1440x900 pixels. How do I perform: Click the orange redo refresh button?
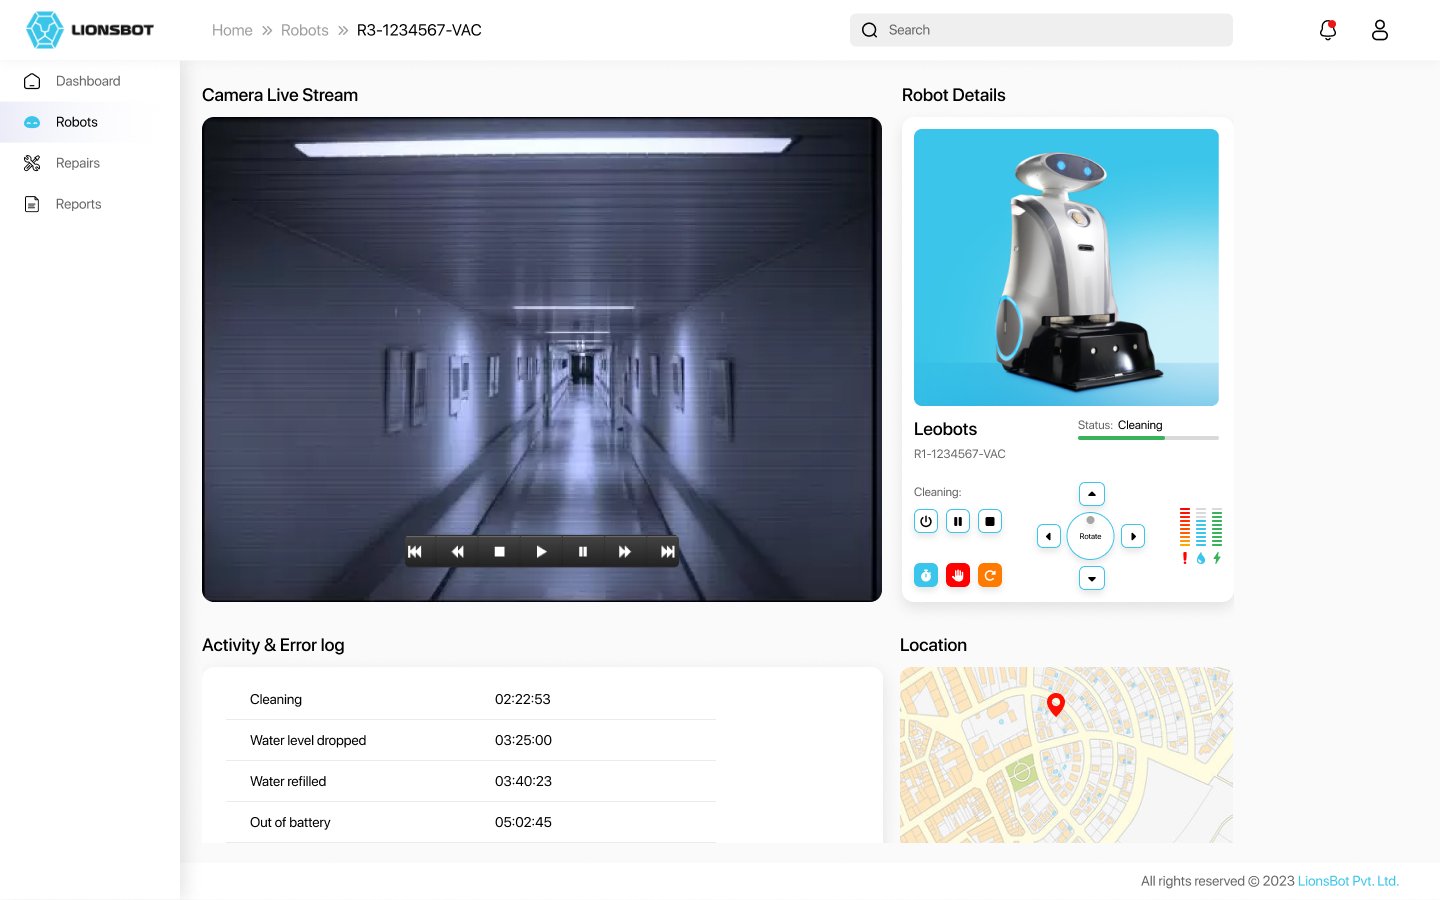click(x=990, y=575)
